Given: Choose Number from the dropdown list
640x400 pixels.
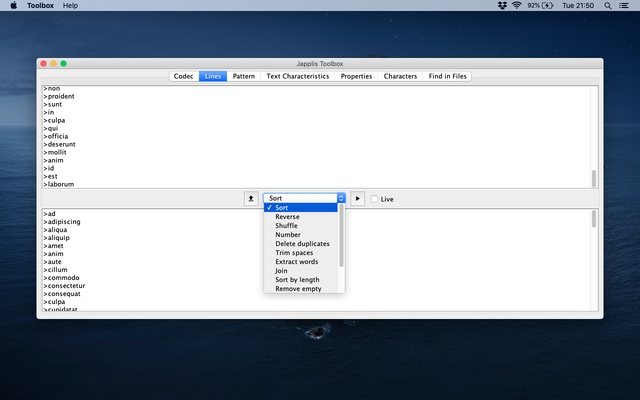Looking at the screenshot, I should (x=301, y=235).
